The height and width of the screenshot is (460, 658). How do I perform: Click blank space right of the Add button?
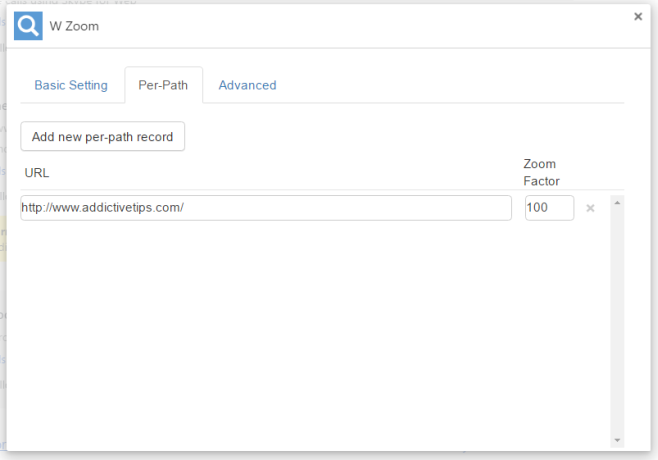[x=403, y=137]
